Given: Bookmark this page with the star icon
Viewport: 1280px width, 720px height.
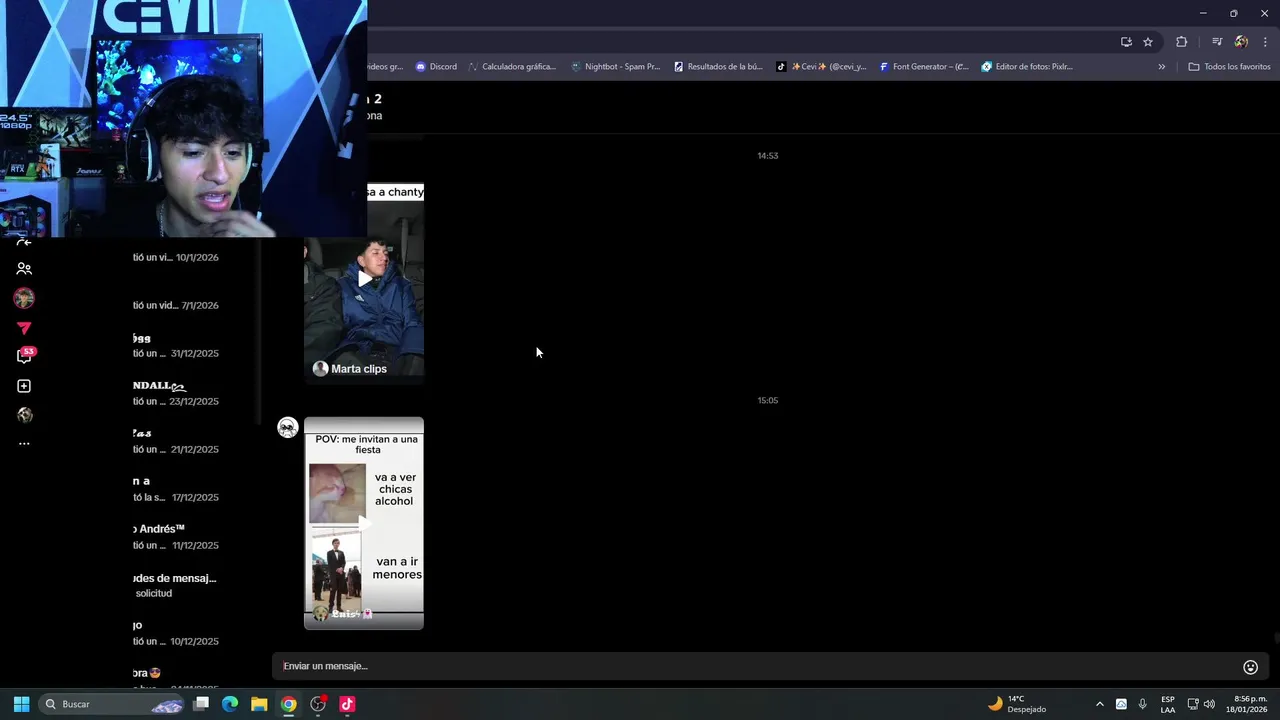Looking at the screenshot, I should [1148, 42].
